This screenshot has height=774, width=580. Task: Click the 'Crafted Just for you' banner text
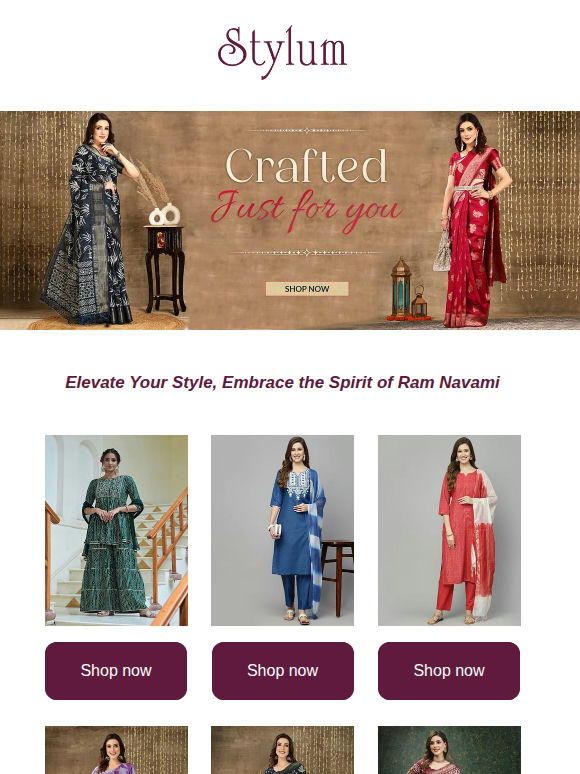tap(307, 190)
